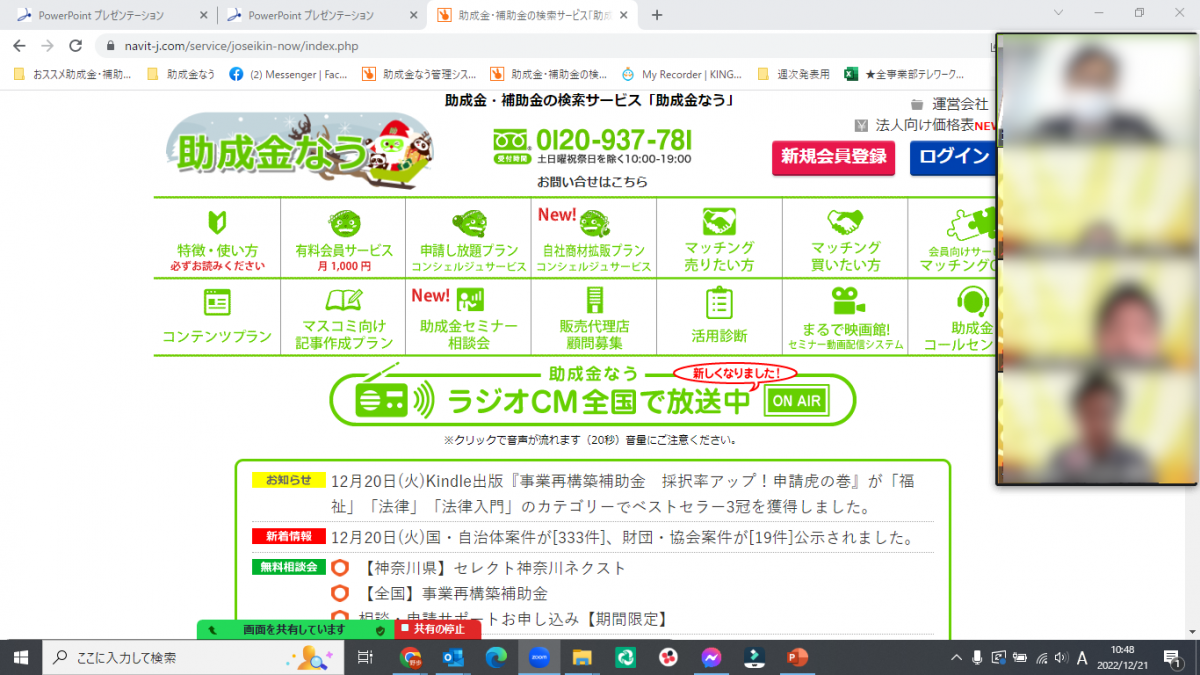The image size is (1200, 675).
Task: Reload the page with Chrome's refresh icon
Action: [x=75, y=46]
